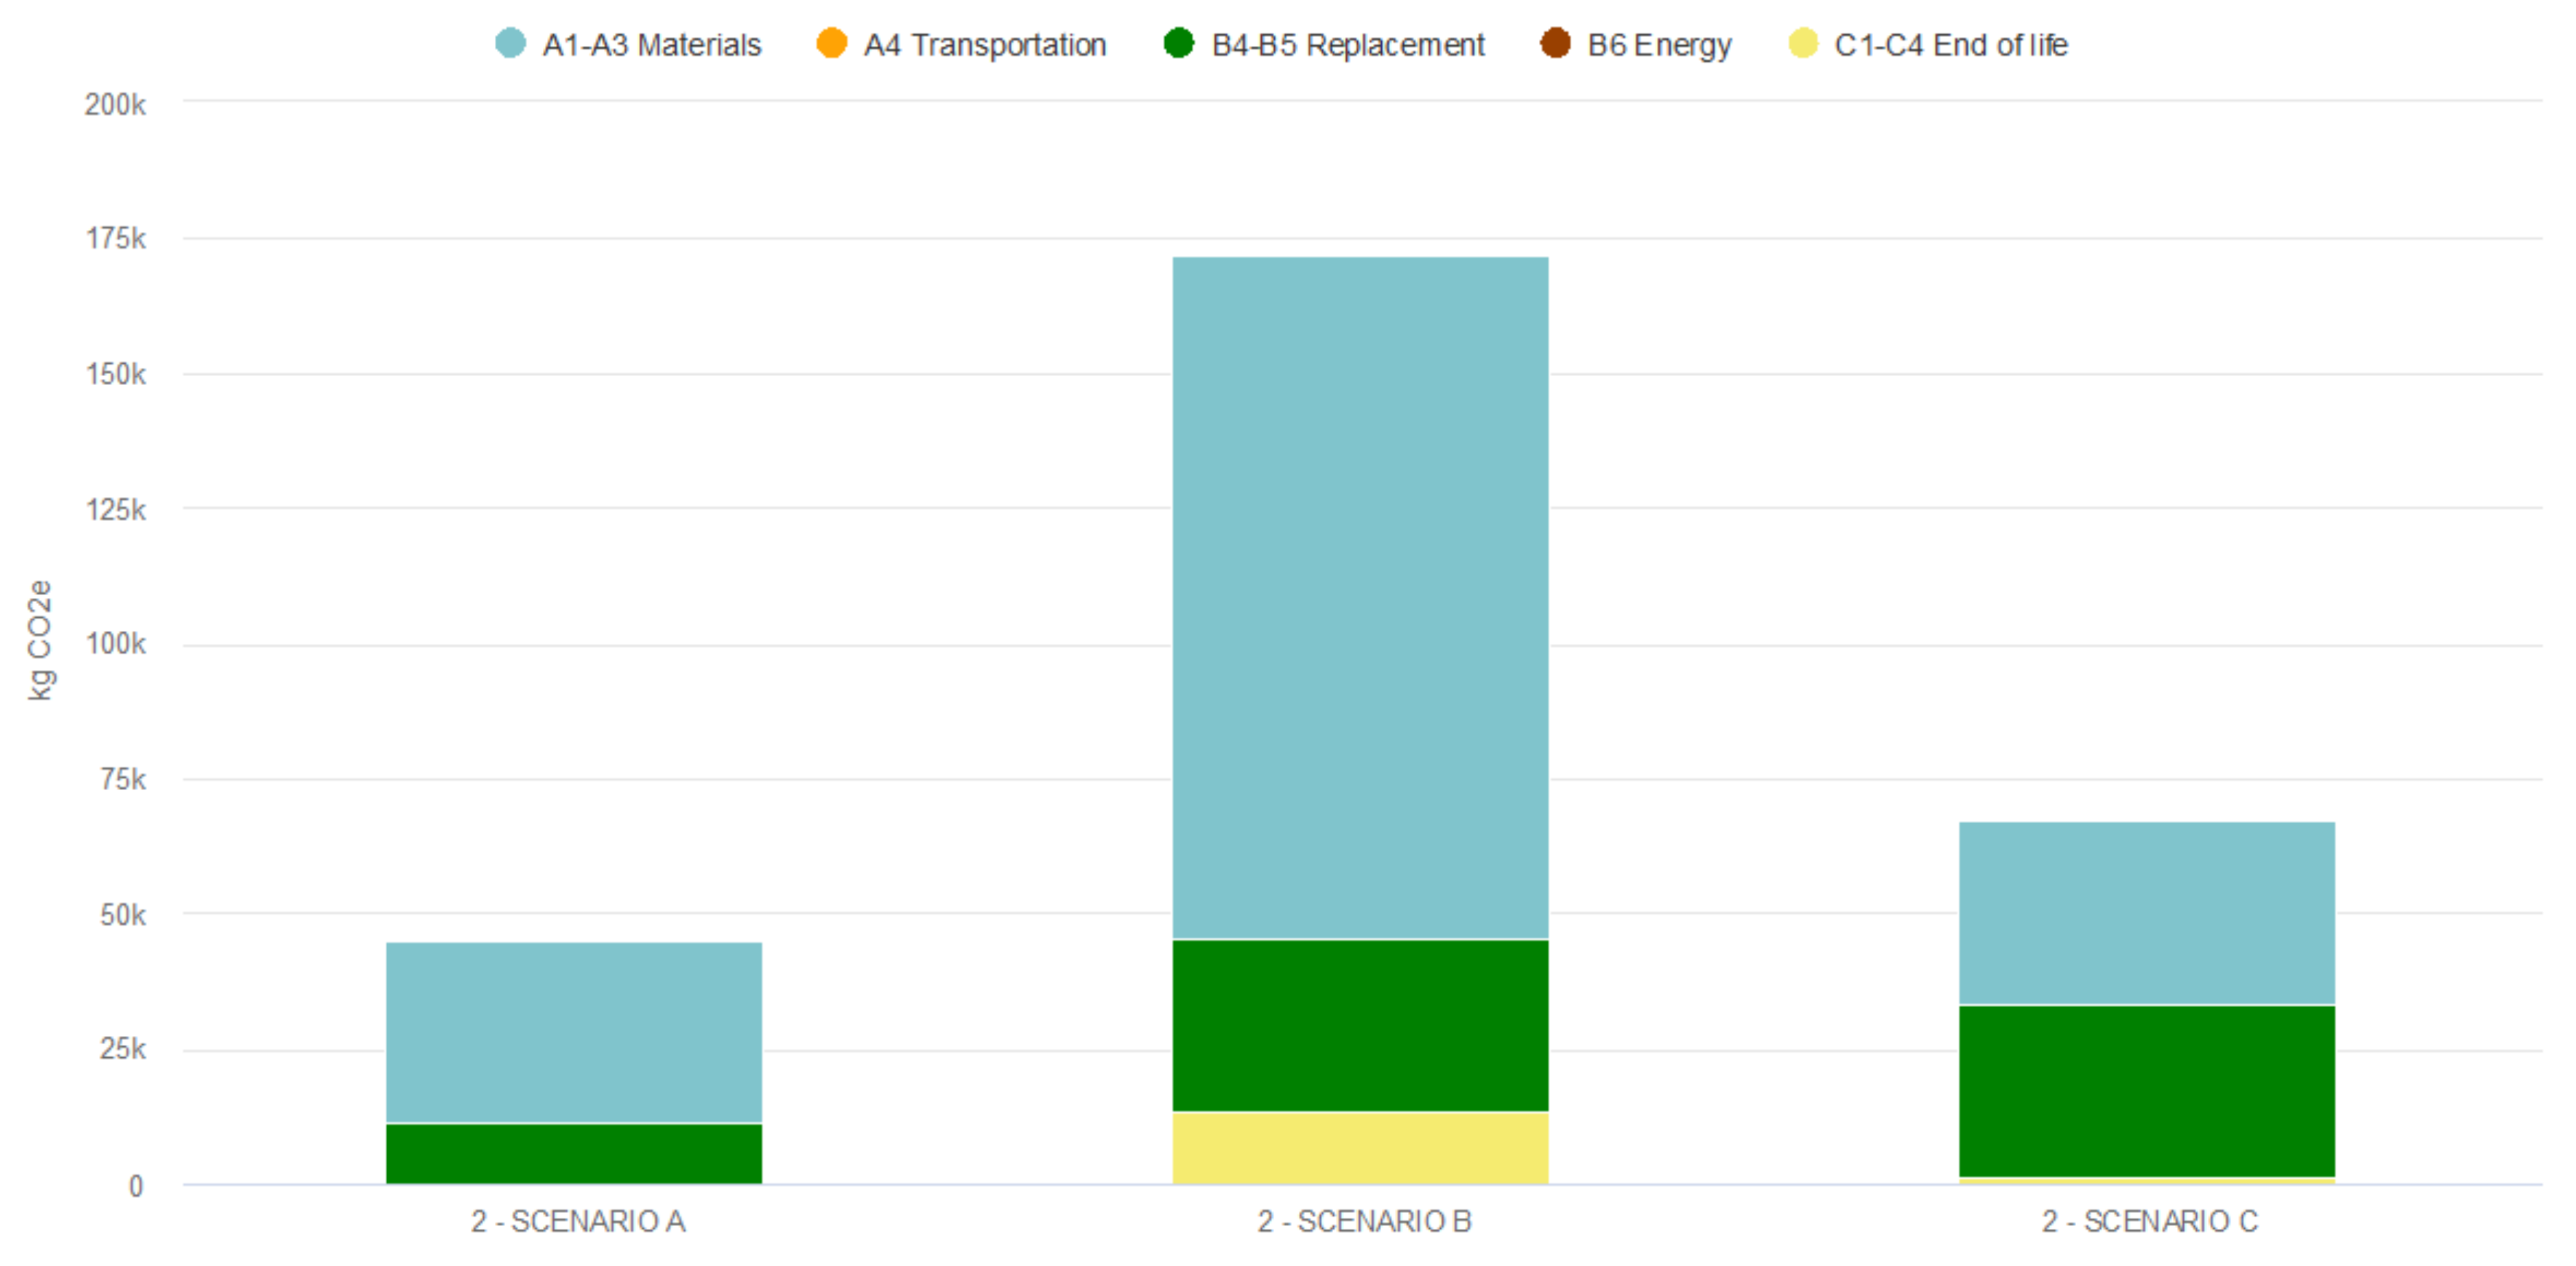The width and height of the screenshot is (2576, 1266).
Task: Click Scenario C blue Materials bar segment
Action: [x=2146, y=912]
